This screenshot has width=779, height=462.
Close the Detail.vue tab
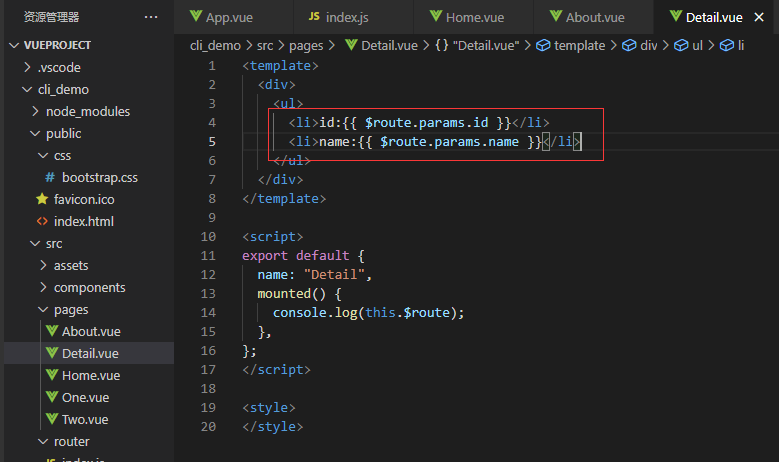tap(759, 17)
